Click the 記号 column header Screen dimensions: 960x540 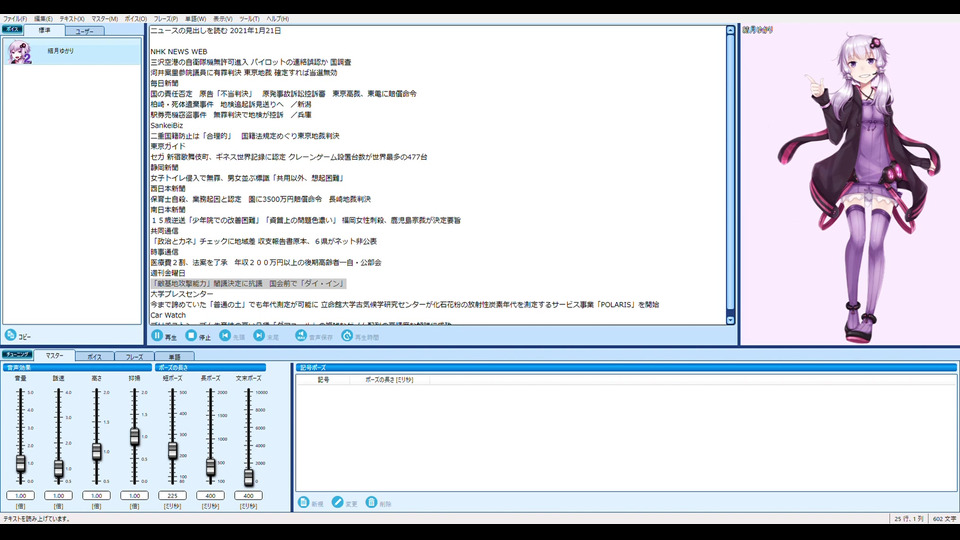323,380
